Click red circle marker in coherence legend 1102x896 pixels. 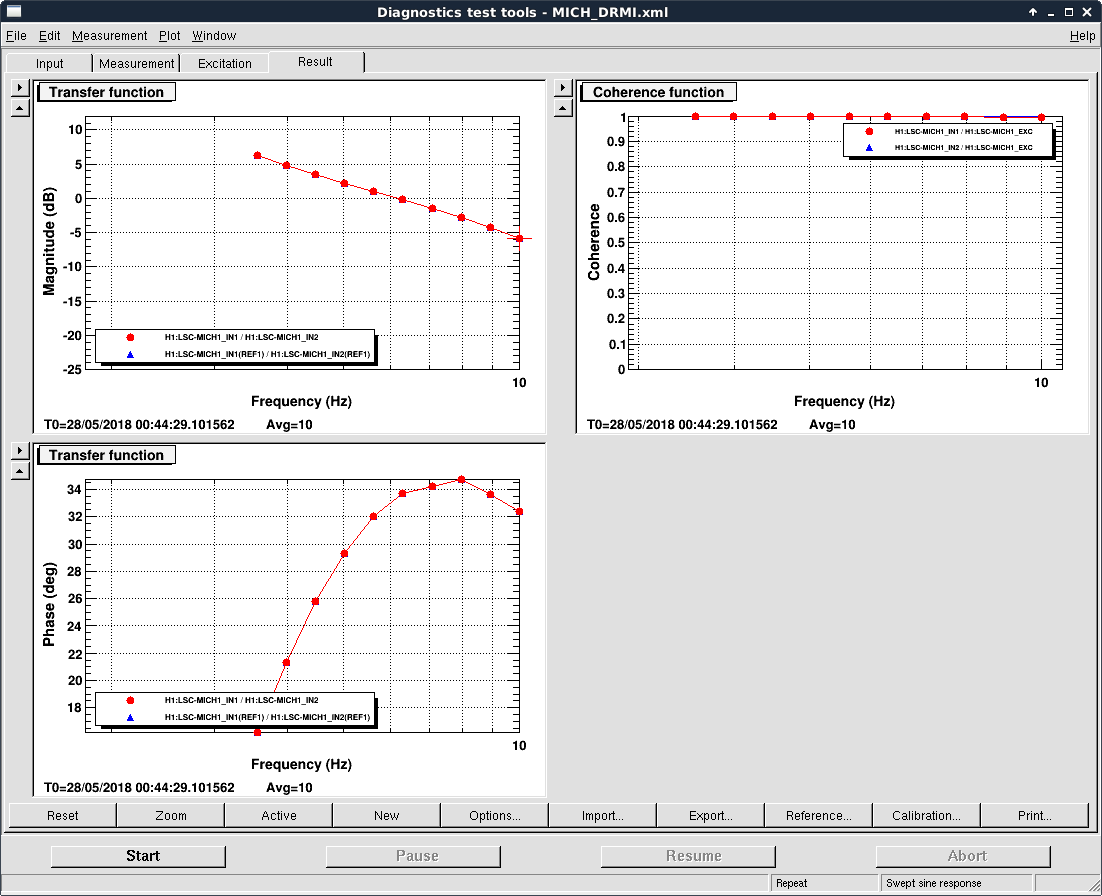869,132
